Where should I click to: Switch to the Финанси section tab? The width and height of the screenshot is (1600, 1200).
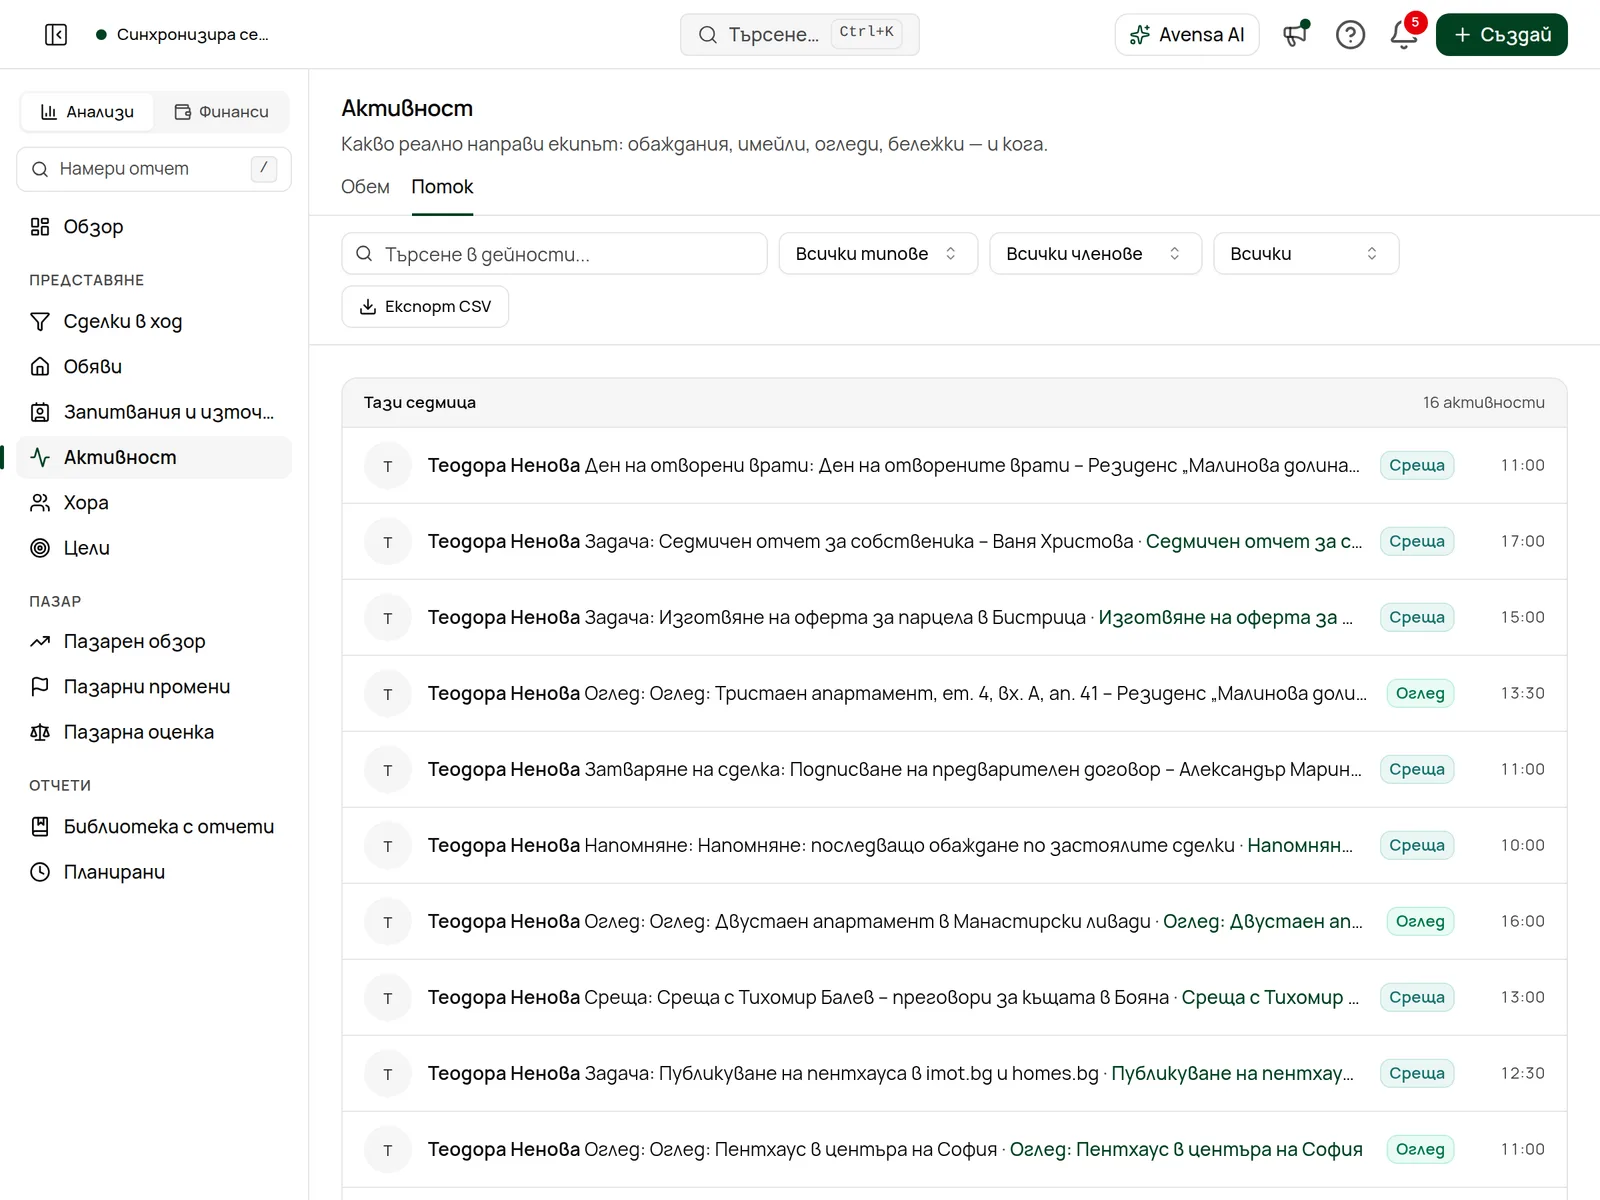point(221,112)
